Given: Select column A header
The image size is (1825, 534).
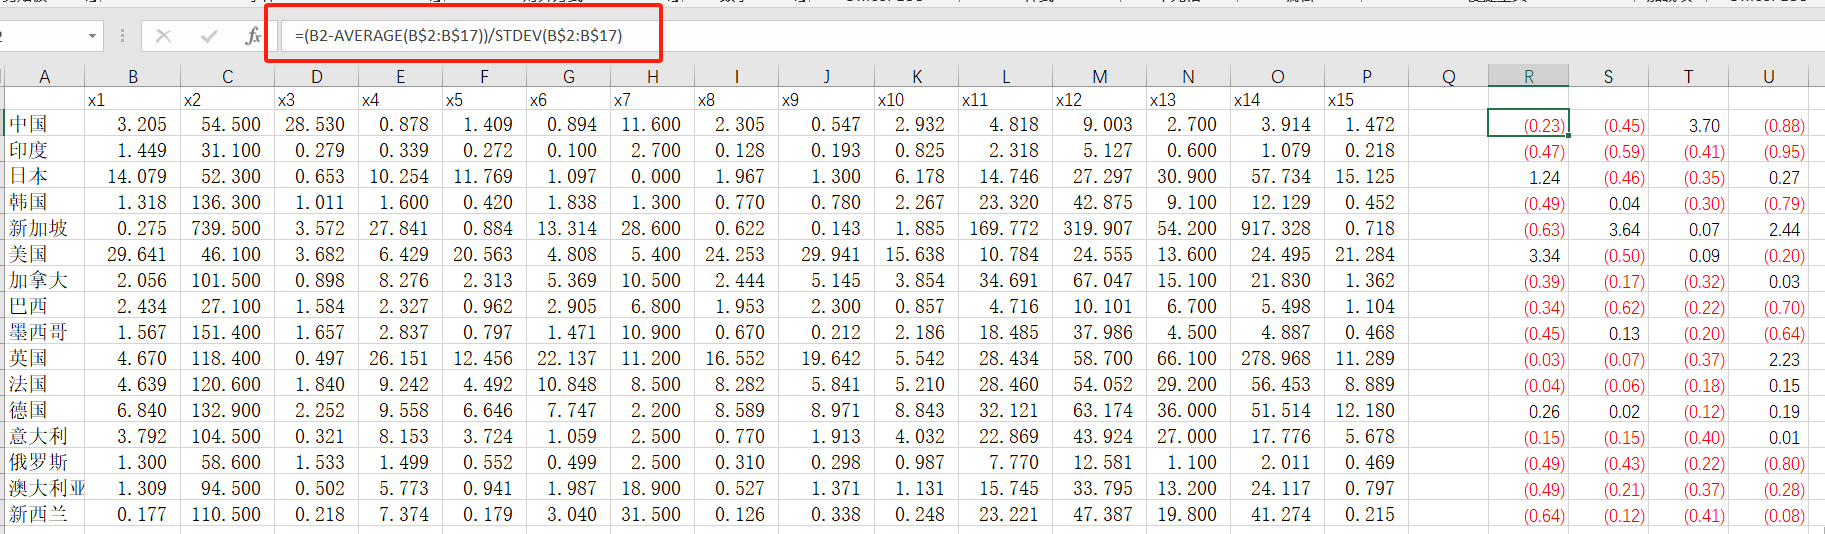Looking at the screenshot, I should [44, 76].
